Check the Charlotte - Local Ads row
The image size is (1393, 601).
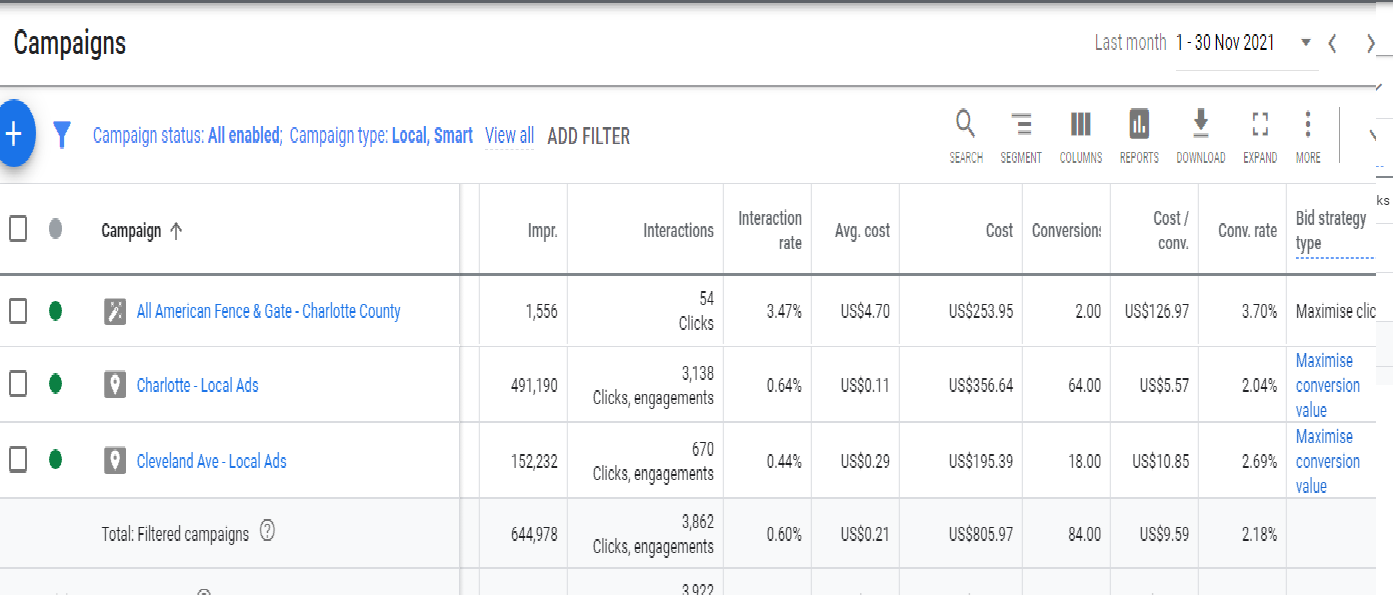[18, 385]
